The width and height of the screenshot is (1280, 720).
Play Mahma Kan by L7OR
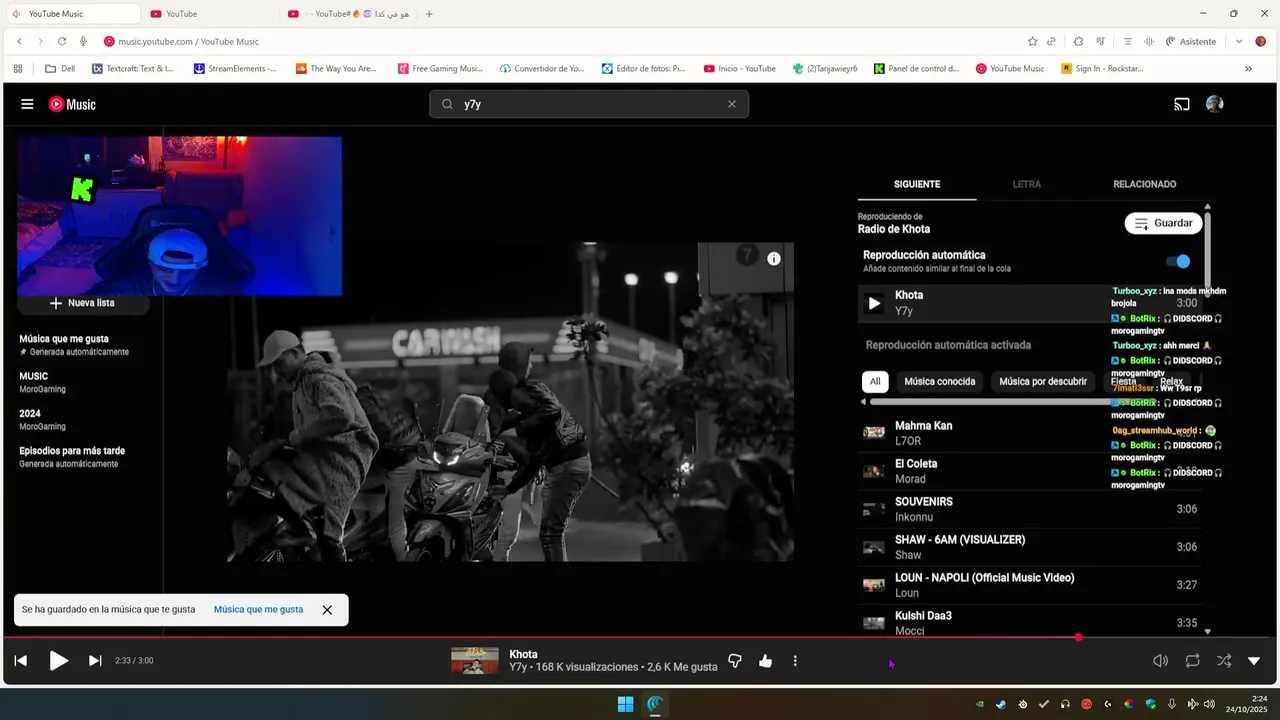[1030, 433]
